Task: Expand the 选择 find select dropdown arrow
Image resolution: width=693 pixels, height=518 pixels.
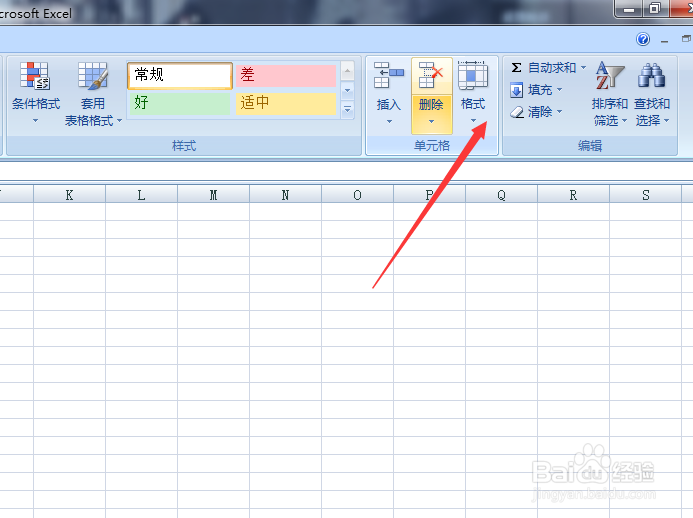Action: click(x=666, y=120)
